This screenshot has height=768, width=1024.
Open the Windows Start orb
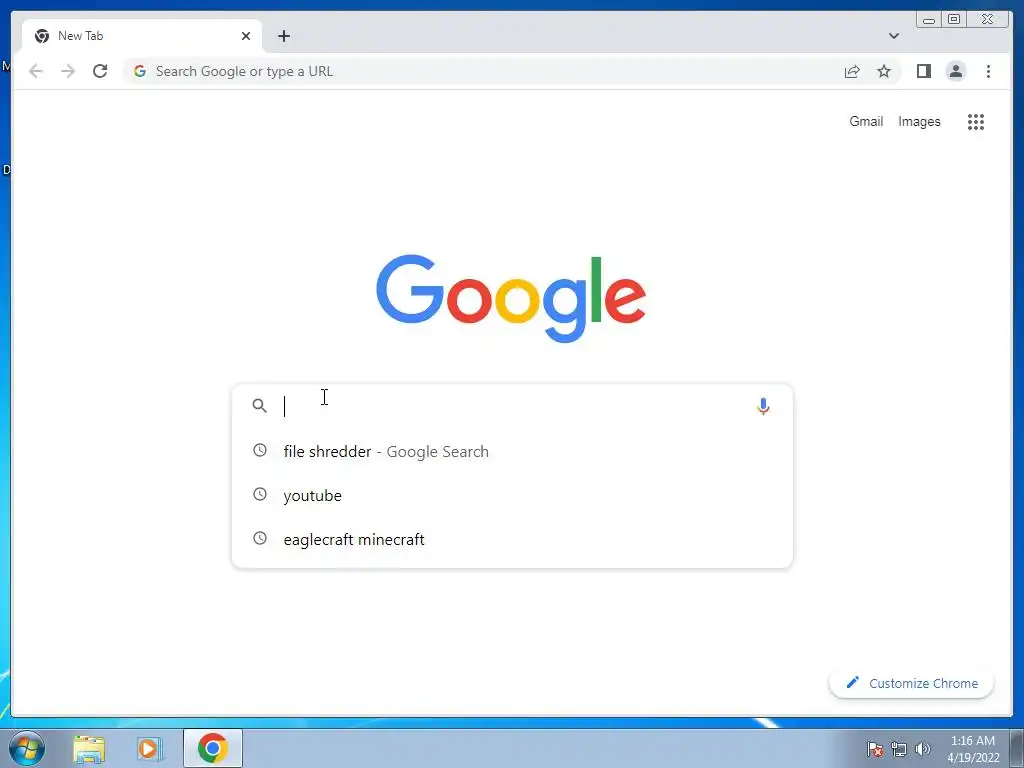coord(27,748)
